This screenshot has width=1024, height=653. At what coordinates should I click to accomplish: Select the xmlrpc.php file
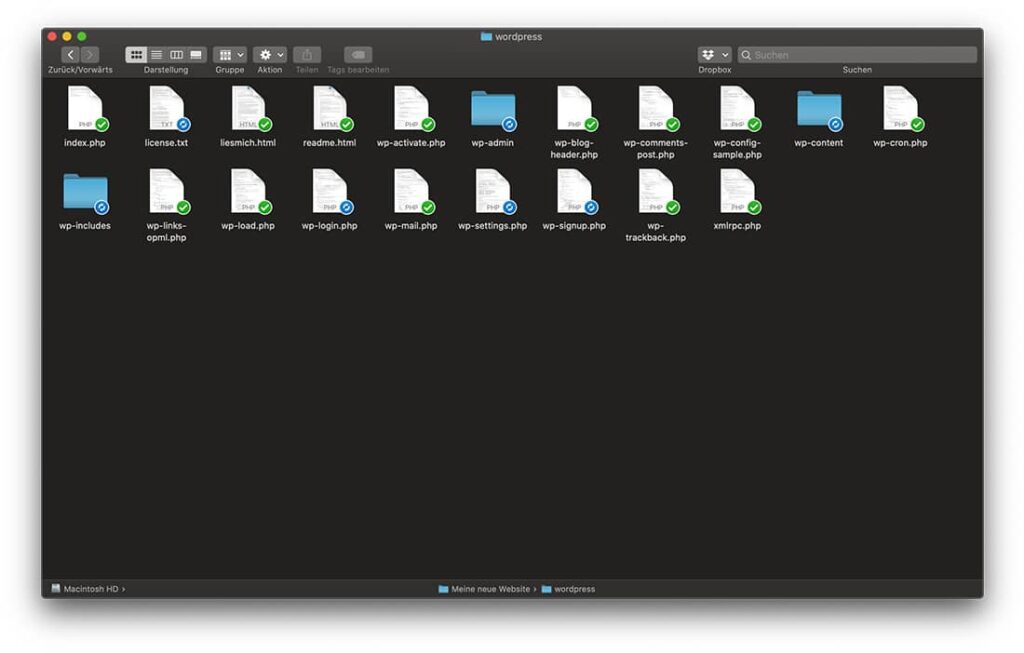click(737, 197)
